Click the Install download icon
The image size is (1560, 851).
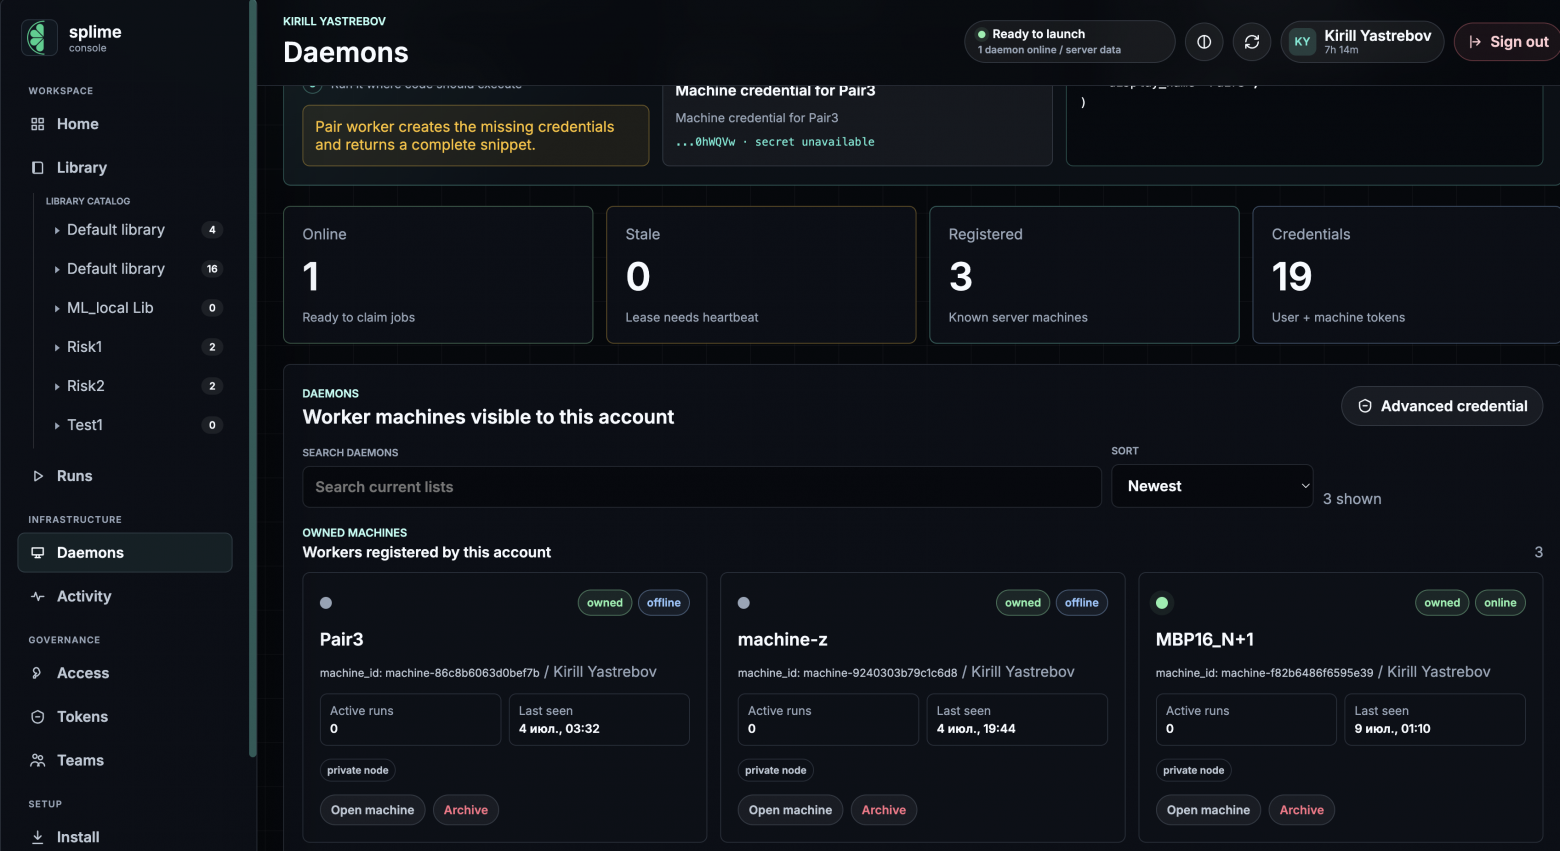click(38, 837)
